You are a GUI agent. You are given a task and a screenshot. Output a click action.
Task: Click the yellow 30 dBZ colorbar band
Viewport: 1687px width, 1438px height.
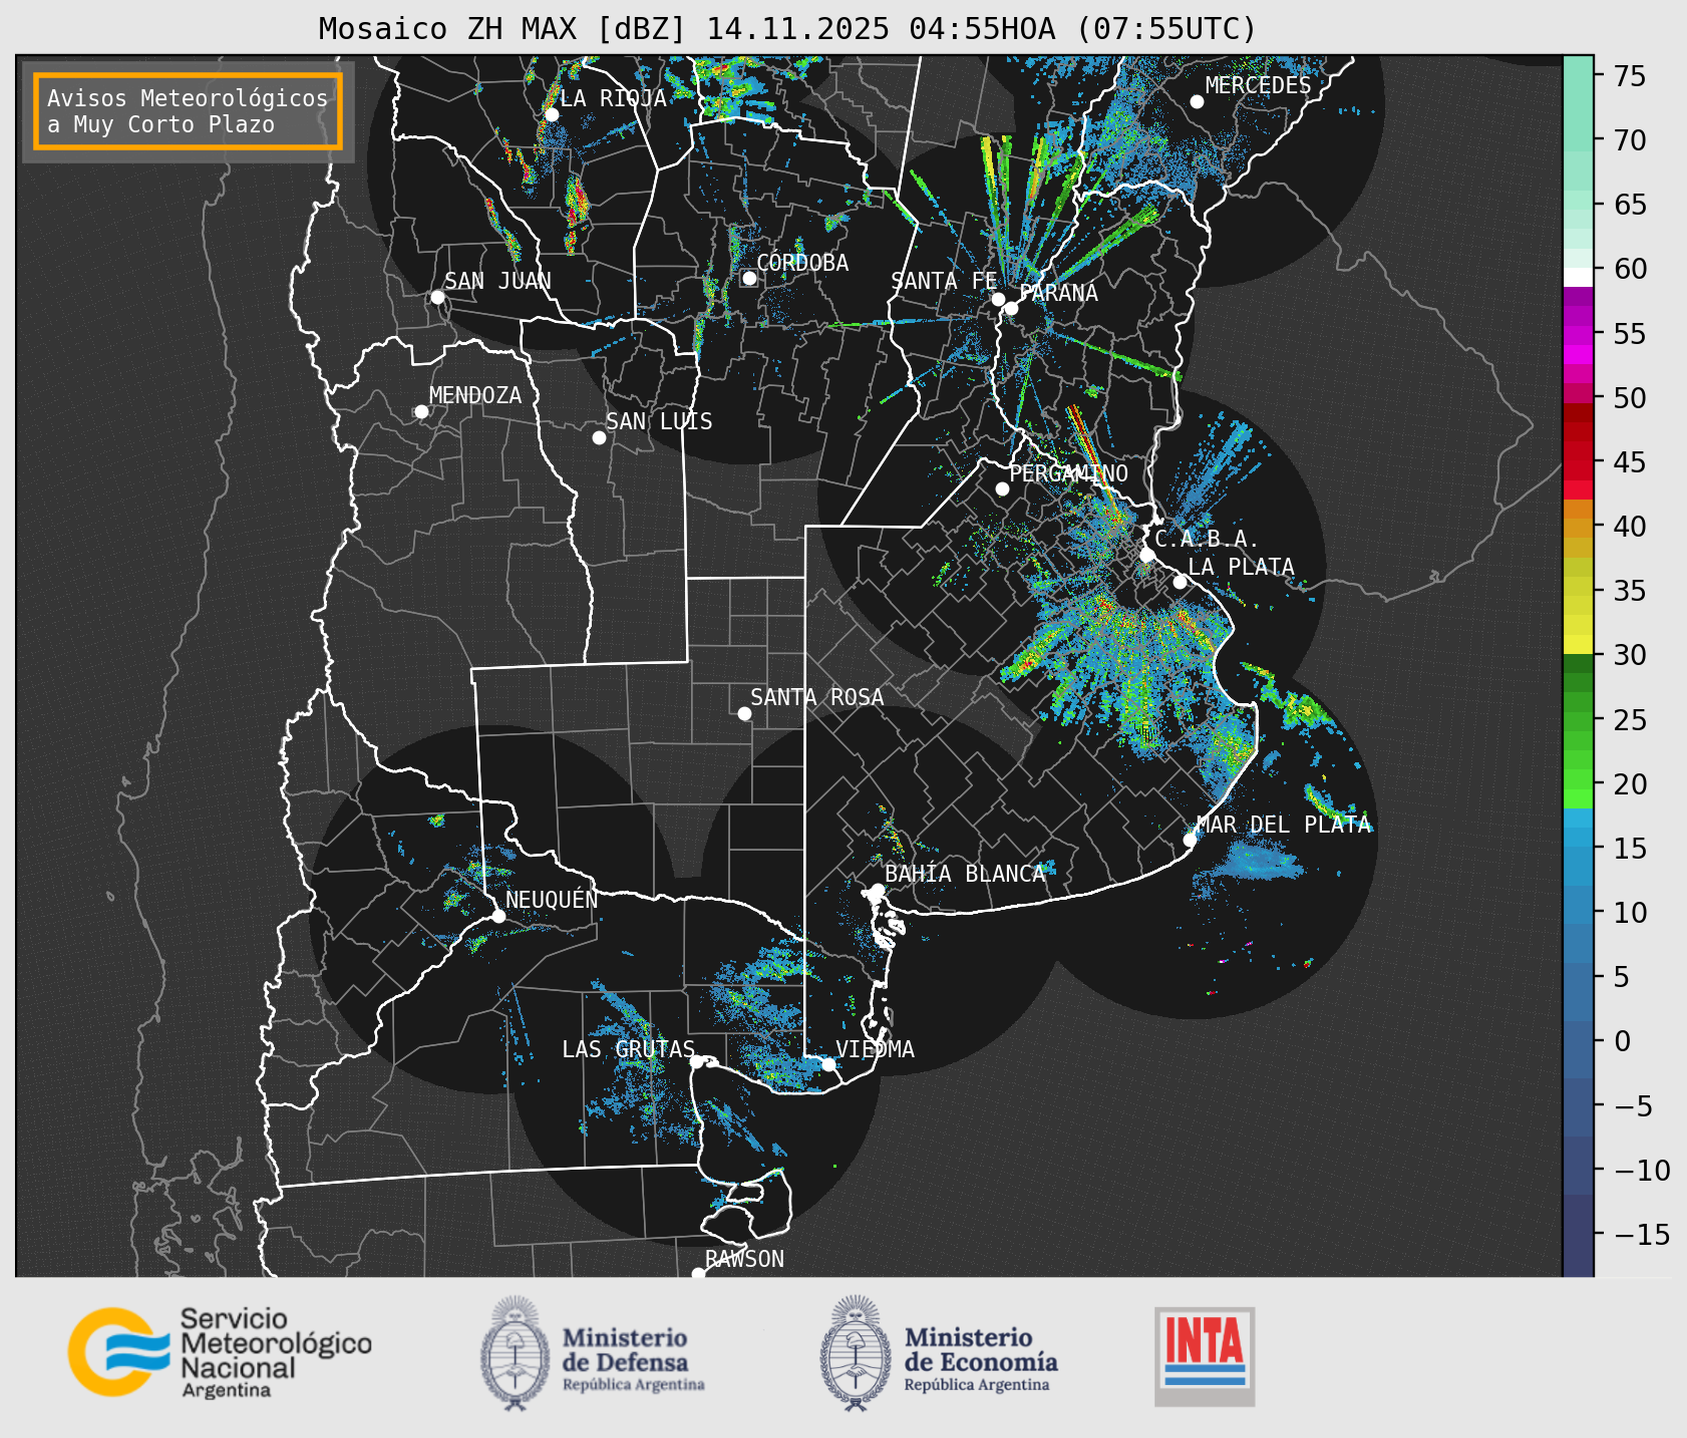point(1577,645)
